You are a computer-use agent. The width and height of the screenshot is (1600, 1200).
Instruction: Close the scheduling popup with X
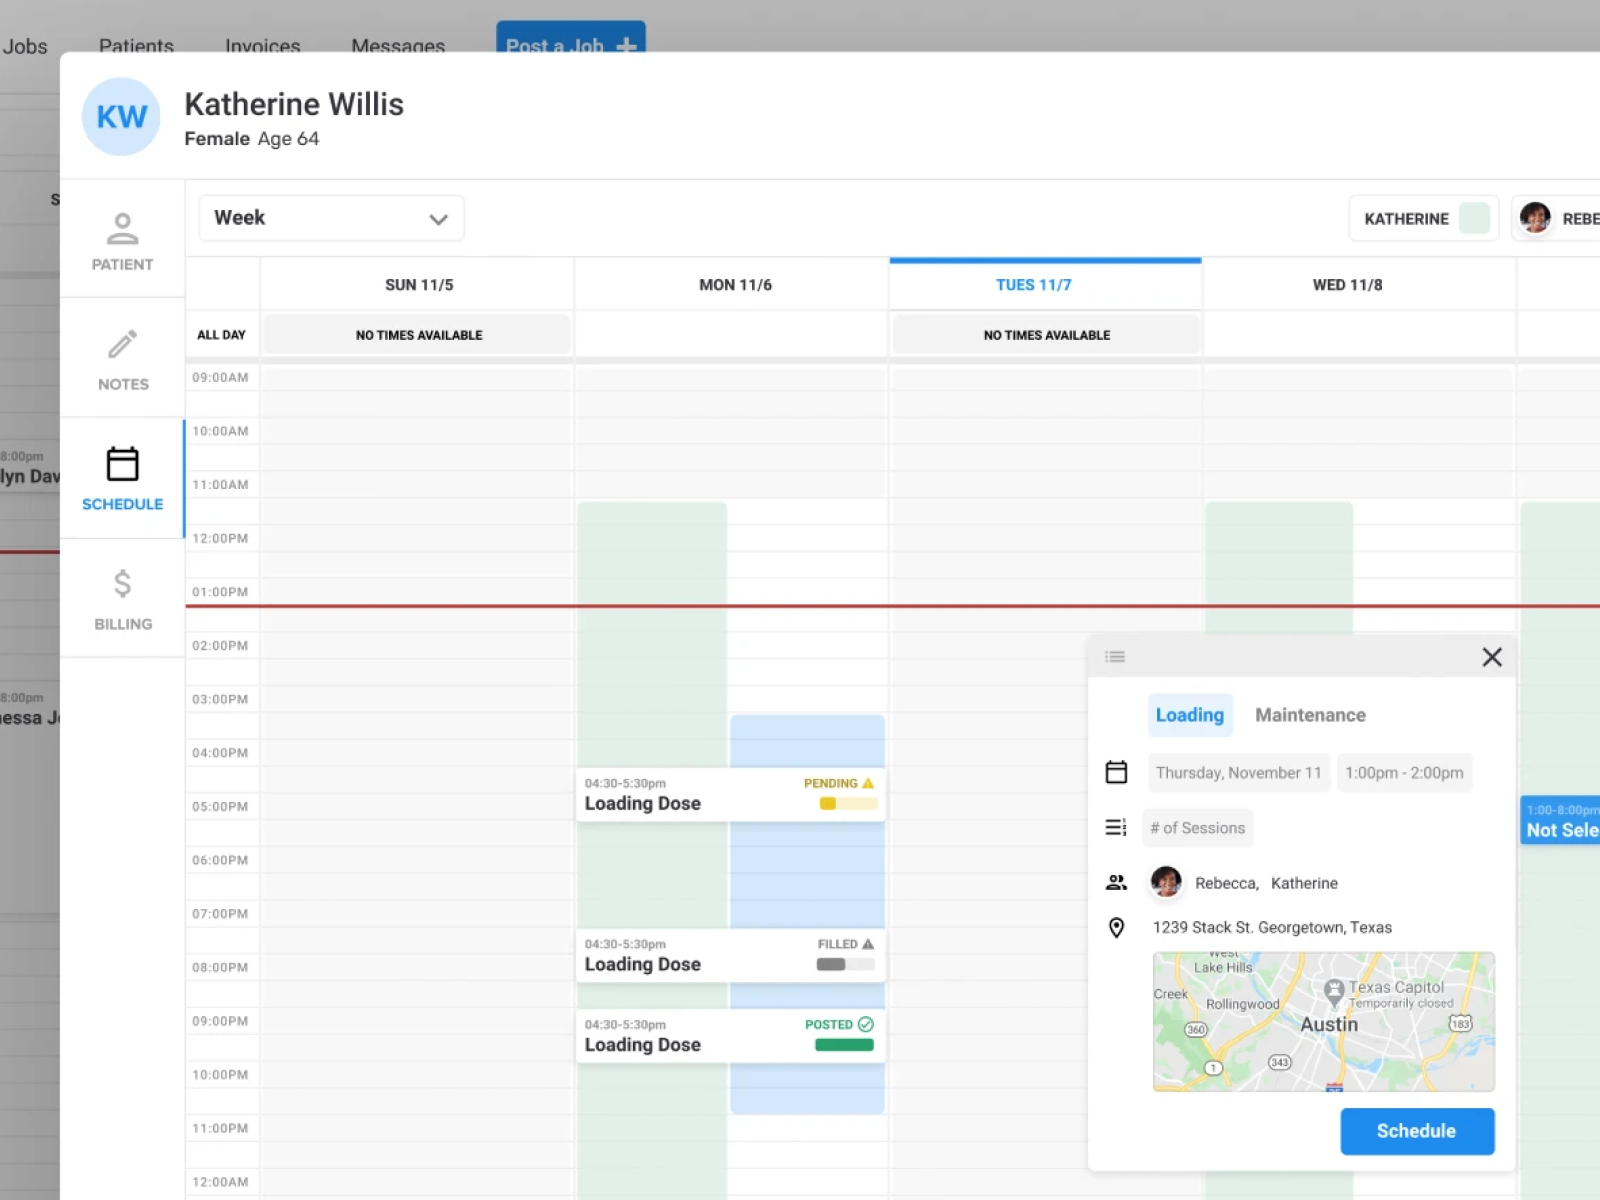click(1492, 657)
